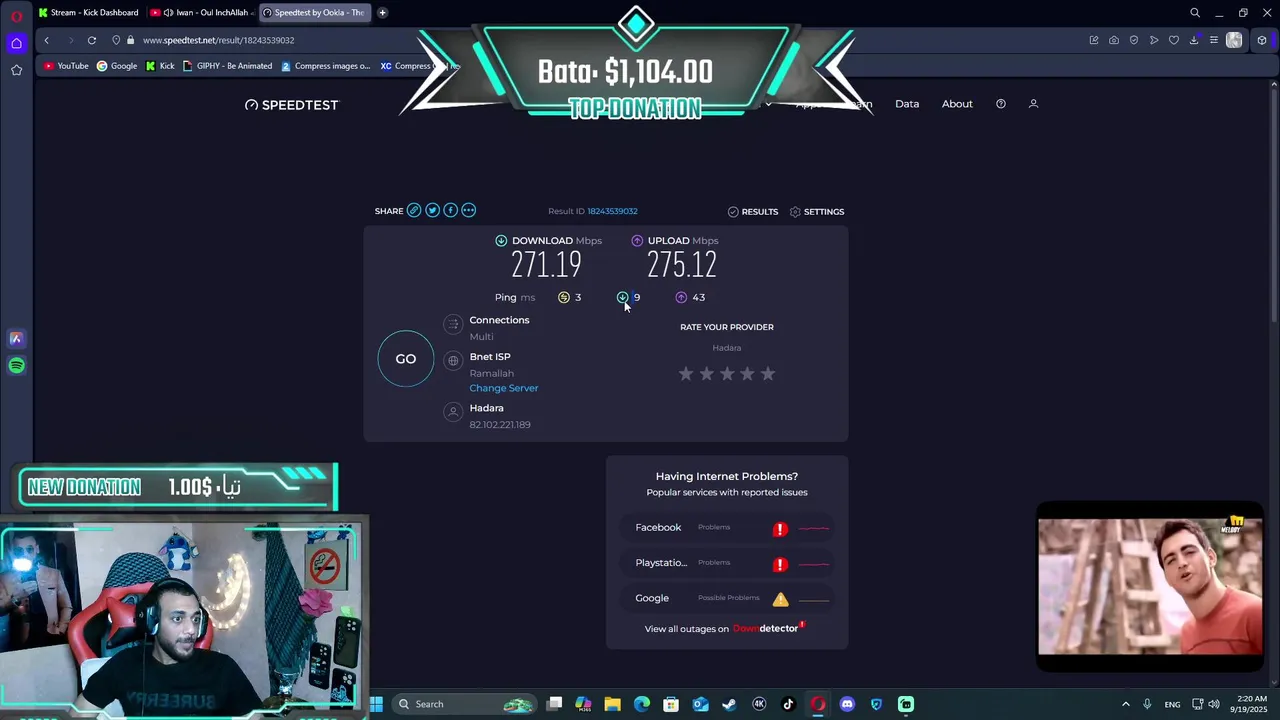Open Compress images bookmark
1280x720 pixels.
[326, 66]
